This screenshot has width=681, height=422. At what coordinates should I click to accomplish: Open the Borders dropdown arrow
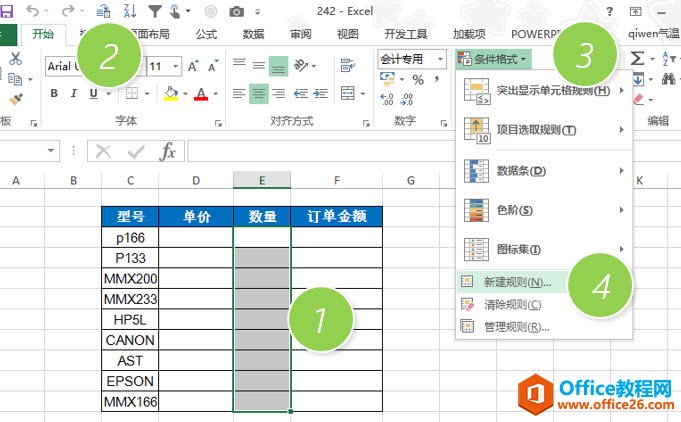[x=147, y=93]
